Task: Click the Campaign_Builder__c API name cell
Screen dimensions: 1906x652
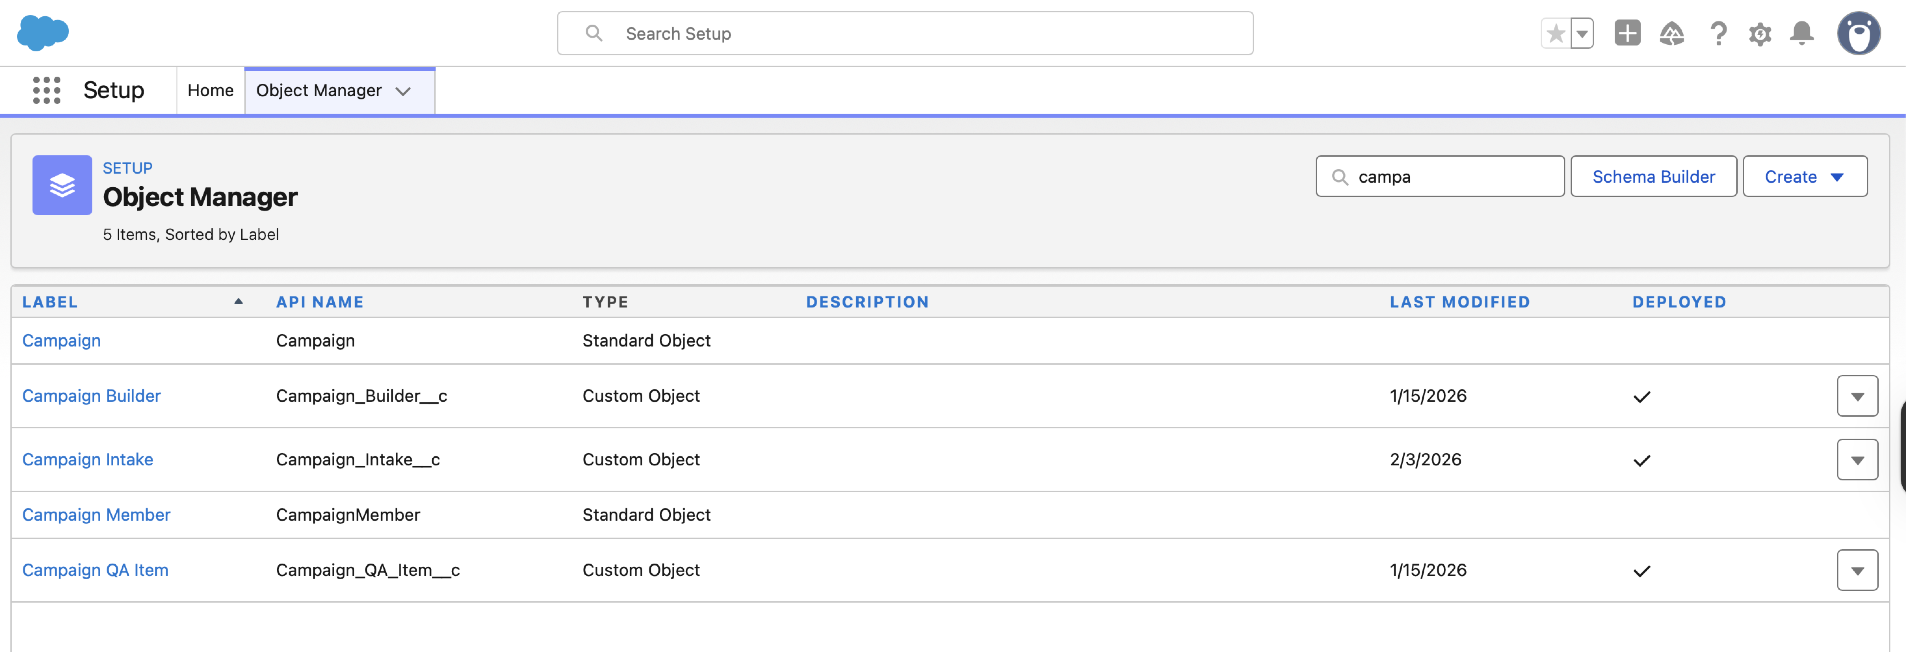Action: point(362,396)
